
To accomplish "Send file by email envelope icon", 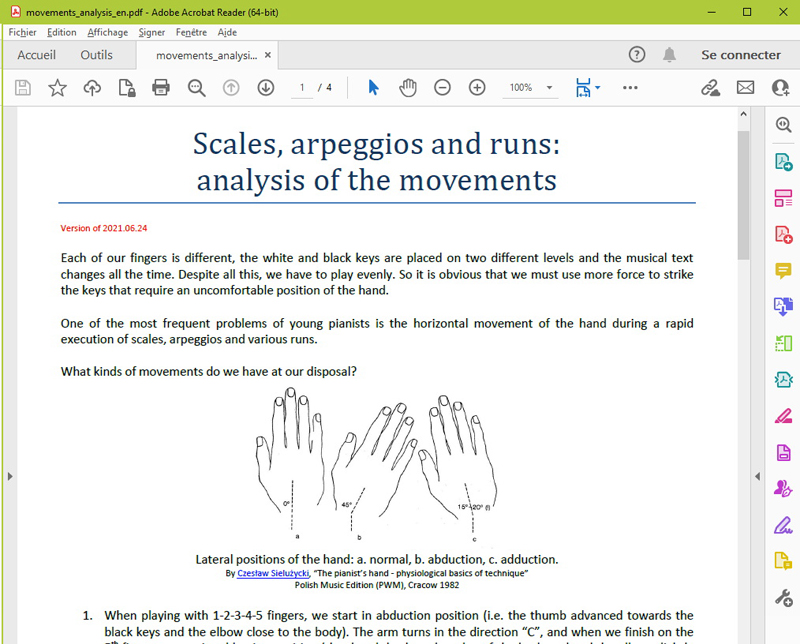I will tap(745, 88).
